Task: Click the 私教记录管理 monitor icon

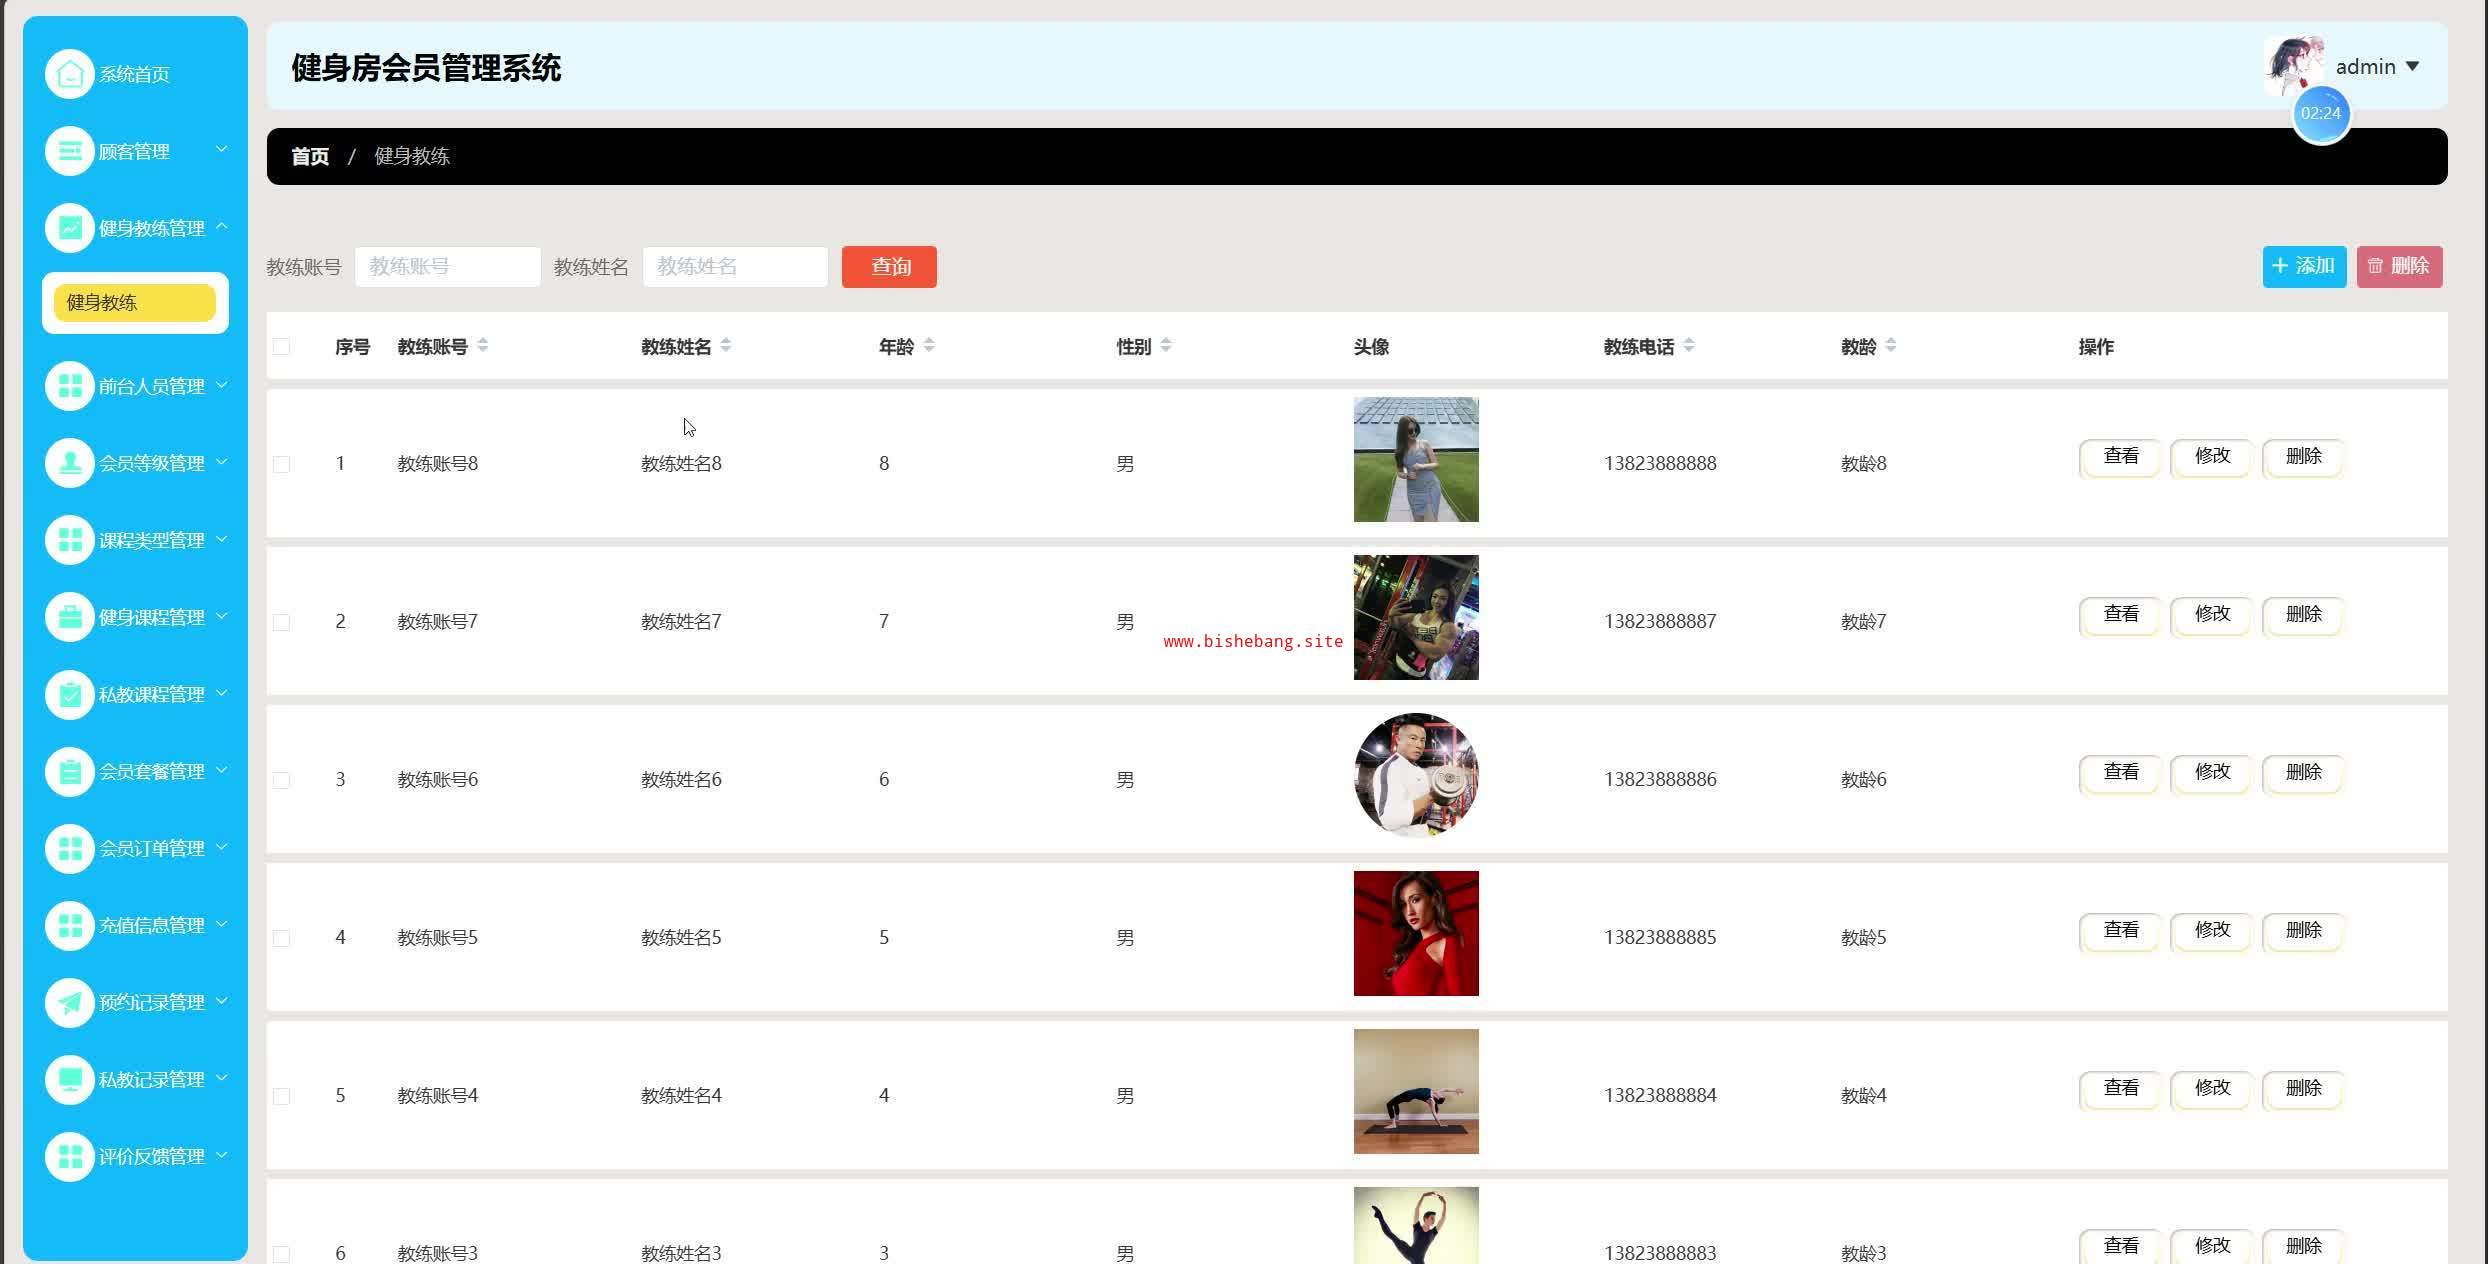Action: (x=69, y=1079)
